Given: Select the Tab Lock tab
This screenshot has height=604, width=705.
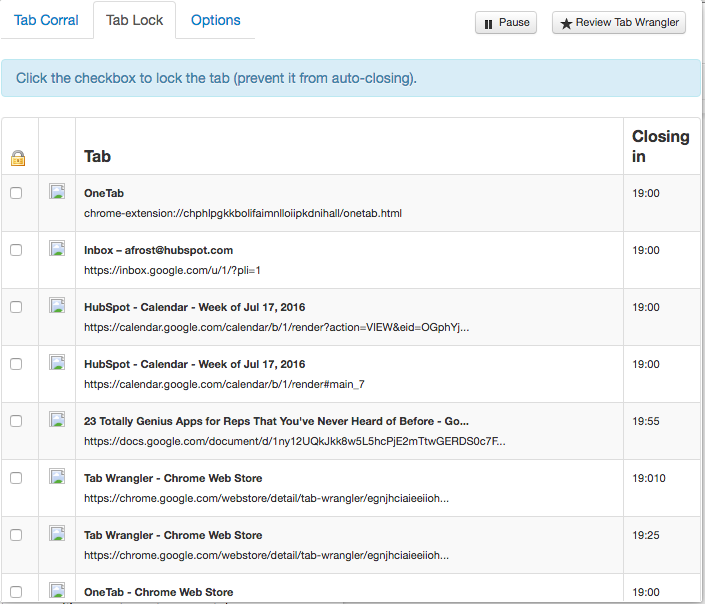Looking at the screenshot, I should 134,20.
